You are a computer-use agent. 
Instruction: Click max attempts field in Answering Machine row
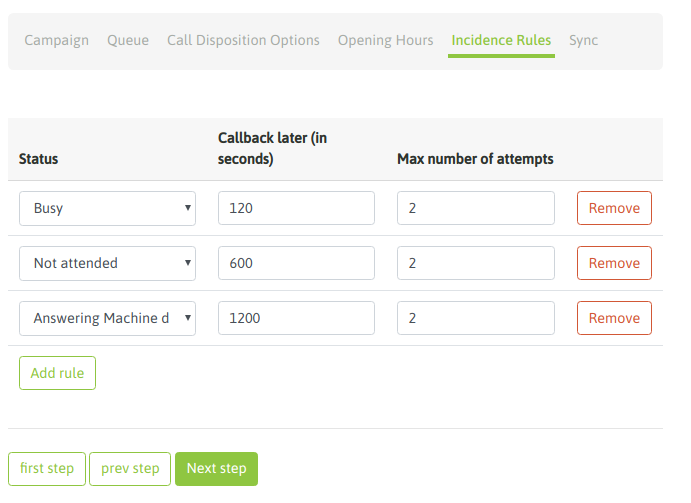pyautogui.click(x=476, y=318)
